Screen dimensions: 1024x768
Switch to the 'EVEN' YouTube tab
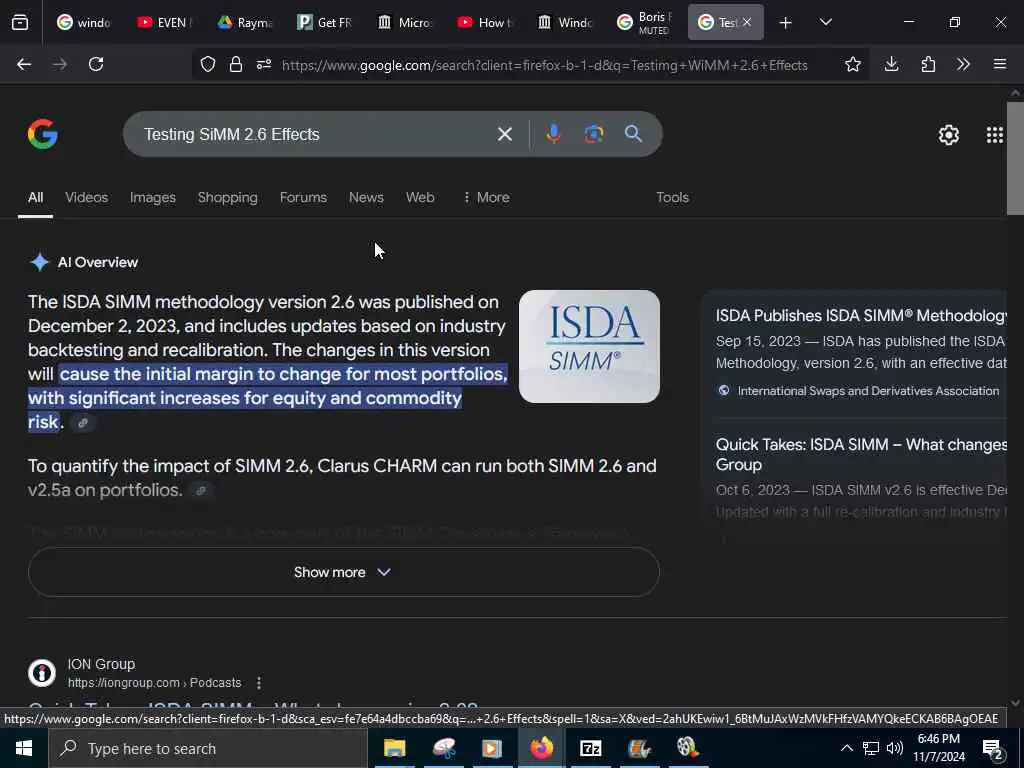click(165, 22)
